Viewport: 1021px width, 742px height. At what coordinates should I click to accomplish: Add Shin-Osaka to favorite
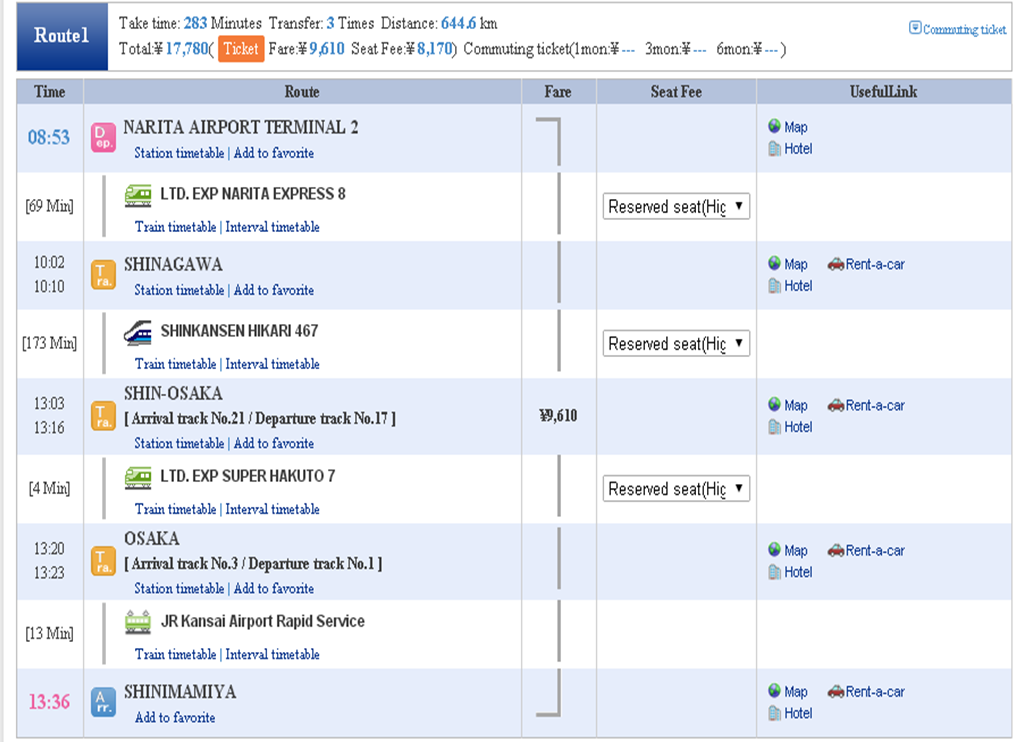(x=273, y=443)
